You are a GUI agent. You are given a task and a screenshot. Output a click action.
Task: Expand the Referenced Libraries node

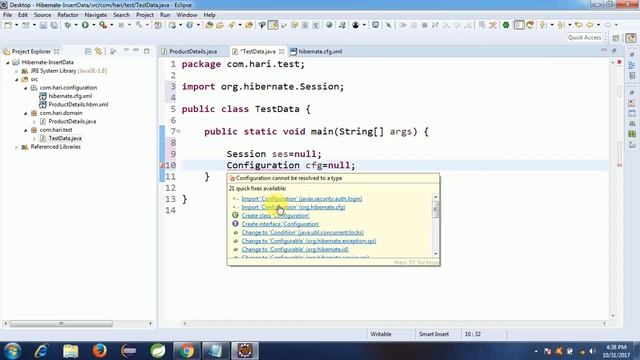tap(17, 147)
